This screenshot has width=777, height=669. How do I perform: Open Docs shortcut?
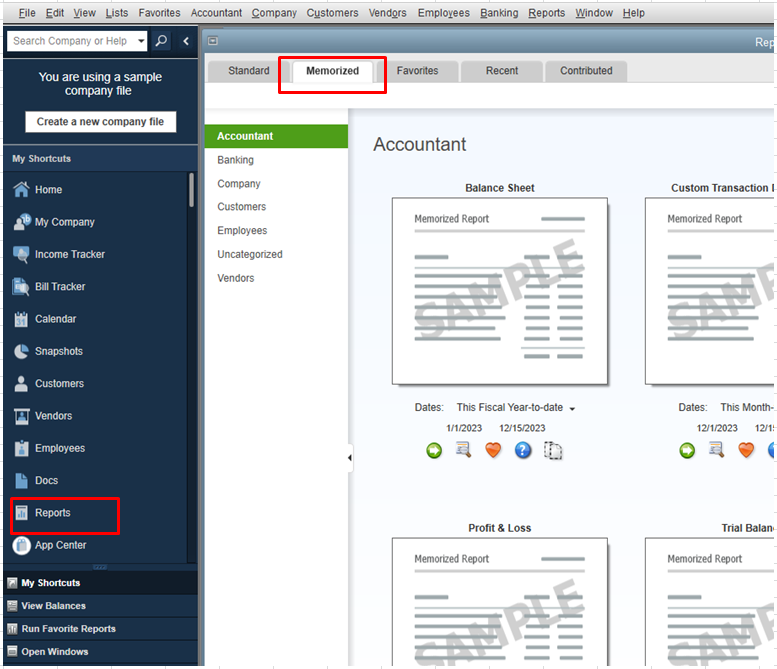pos(36,480)
